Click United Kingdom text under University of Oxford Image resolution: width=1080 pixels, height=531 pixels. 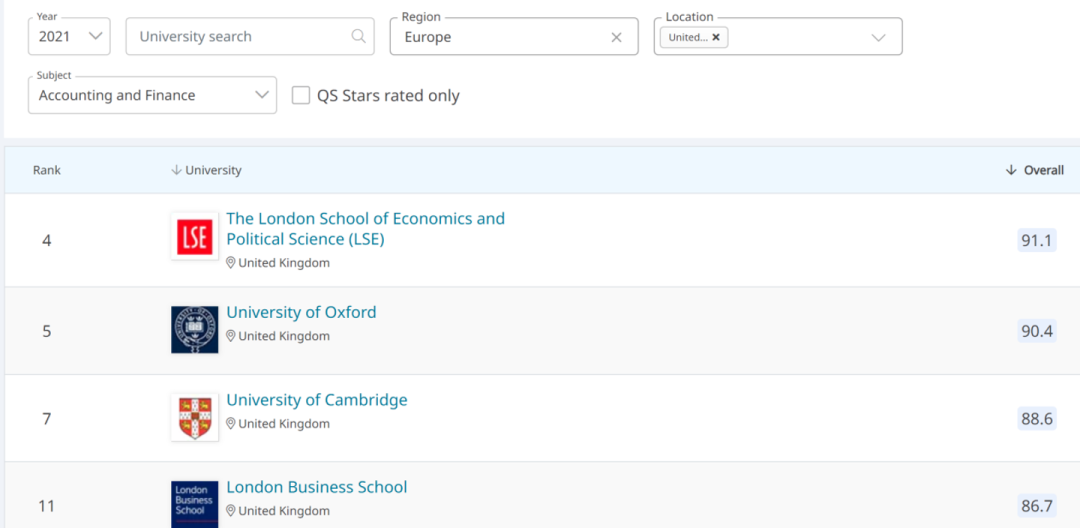point(284,336)
